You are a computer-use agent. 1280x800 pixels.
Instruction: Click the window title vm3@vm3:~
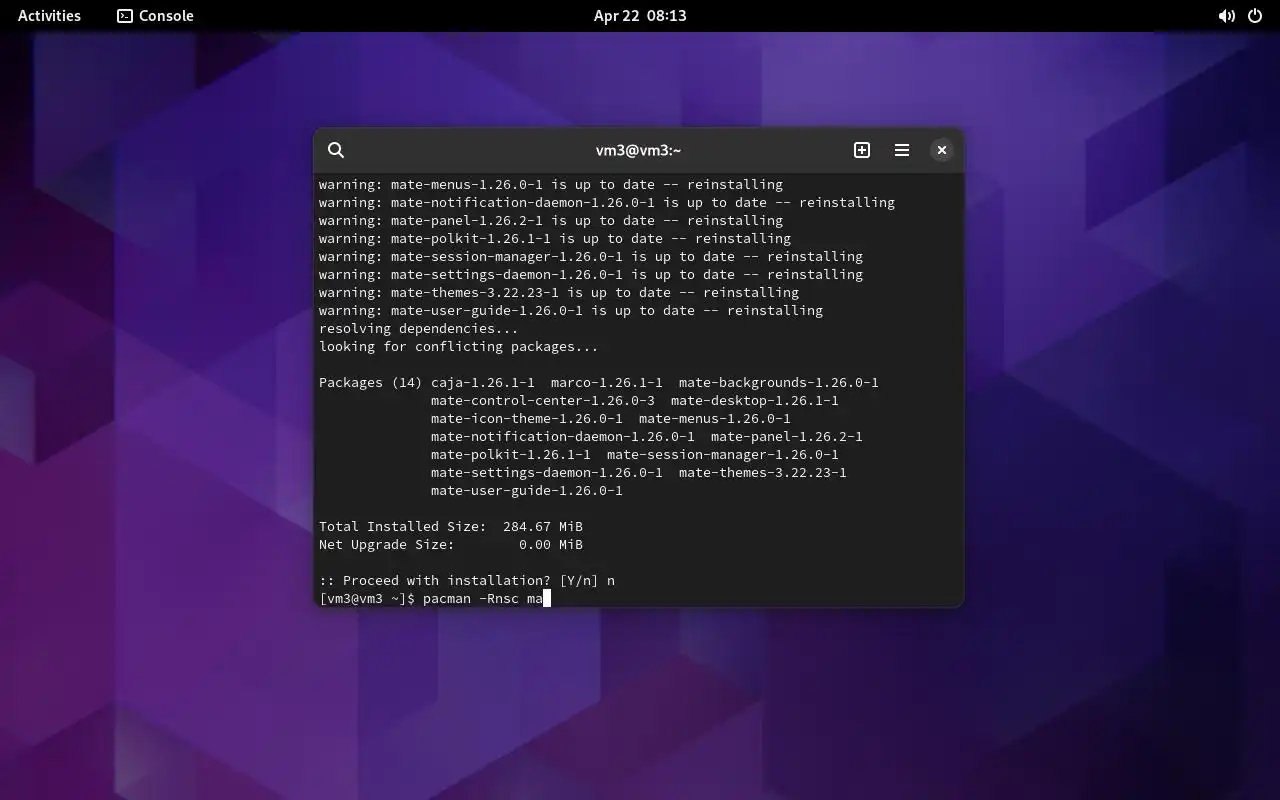[638, 150]
